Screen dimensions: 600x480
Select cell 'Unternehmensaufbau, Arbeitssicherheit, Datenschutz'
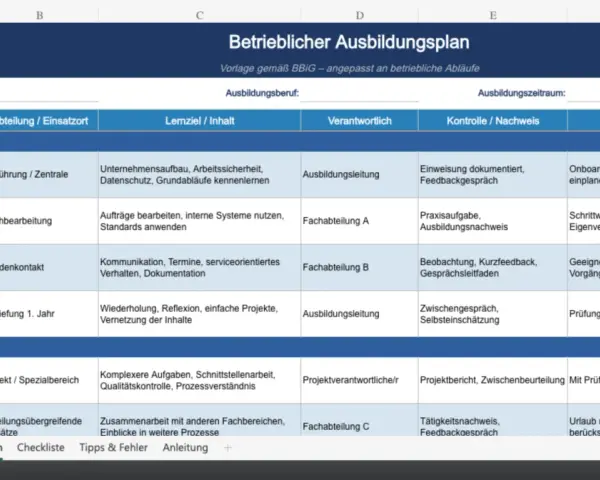tap(199, 175)
